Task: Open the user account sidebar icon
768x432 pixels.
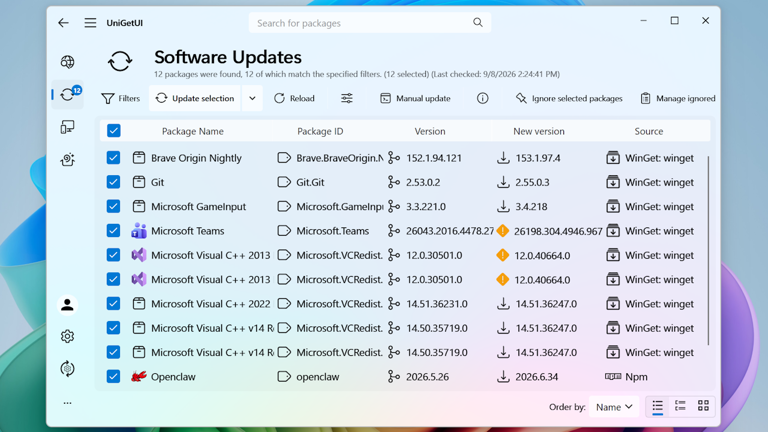Action: pyautogui.click(x=68, y=305)
